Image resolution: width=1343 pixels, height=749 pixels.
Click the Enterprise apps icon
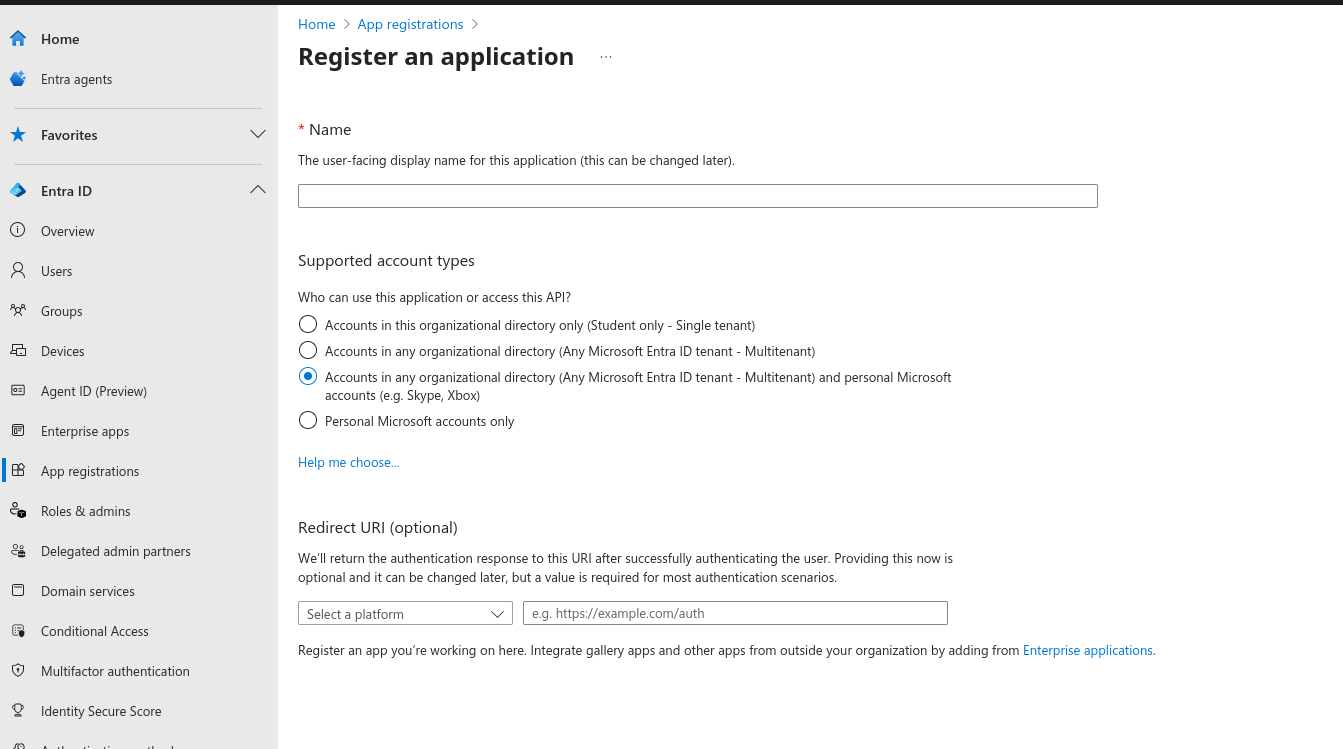[18, 431]
